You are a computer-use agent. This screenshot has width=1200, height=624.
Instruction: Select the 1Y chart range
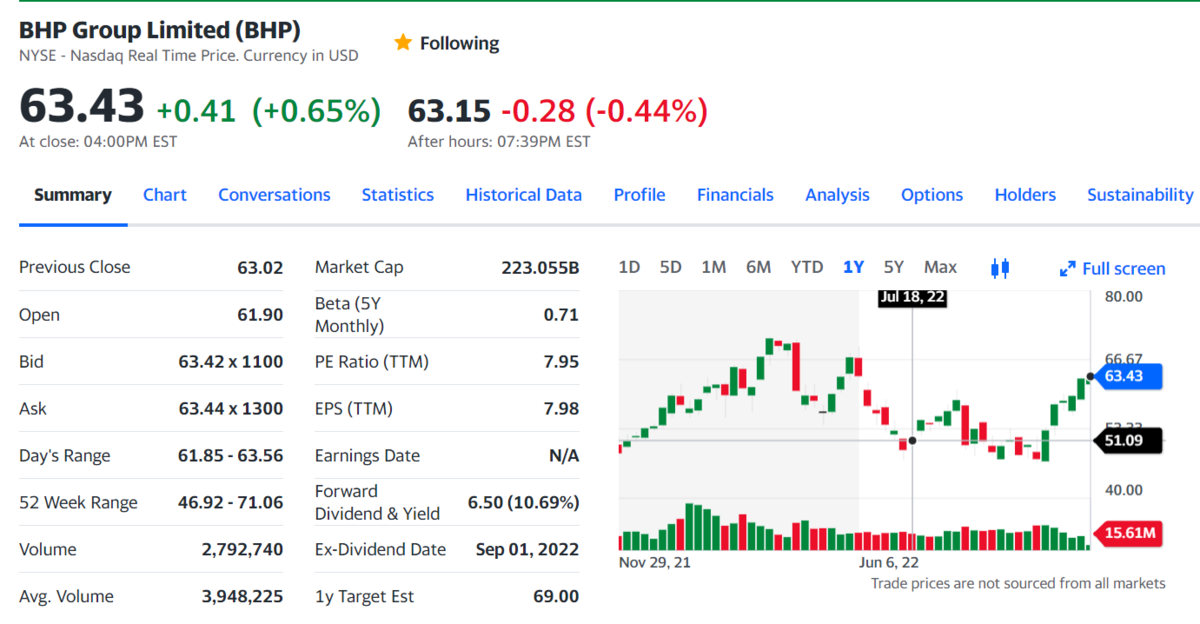point(853,267)
